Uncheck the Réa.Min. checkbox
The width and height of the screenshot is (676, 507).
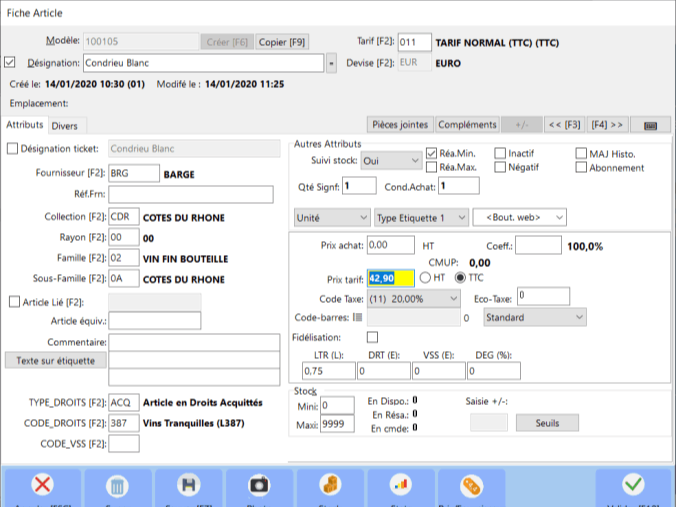(x=432, y=153)
